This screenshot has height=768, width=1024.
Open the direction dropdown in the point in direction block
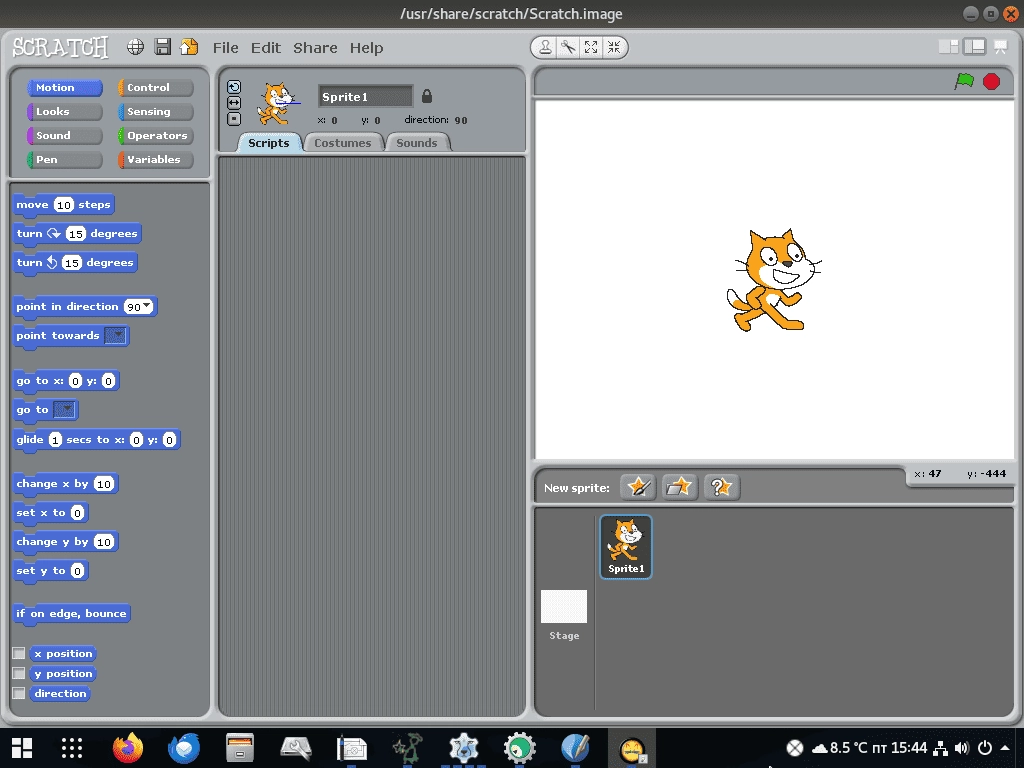click(147, 306)
